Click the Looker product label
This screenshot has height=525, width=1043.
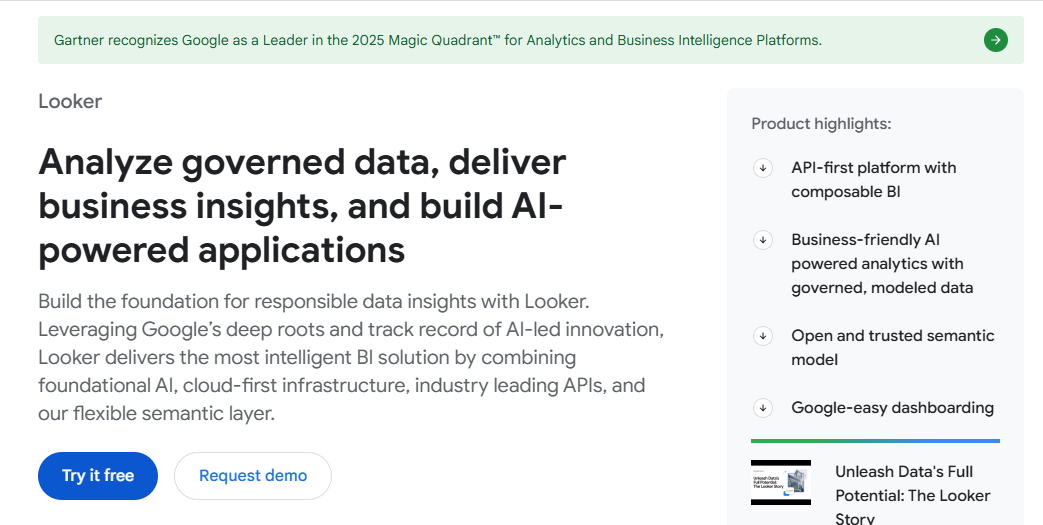point(70,101)
